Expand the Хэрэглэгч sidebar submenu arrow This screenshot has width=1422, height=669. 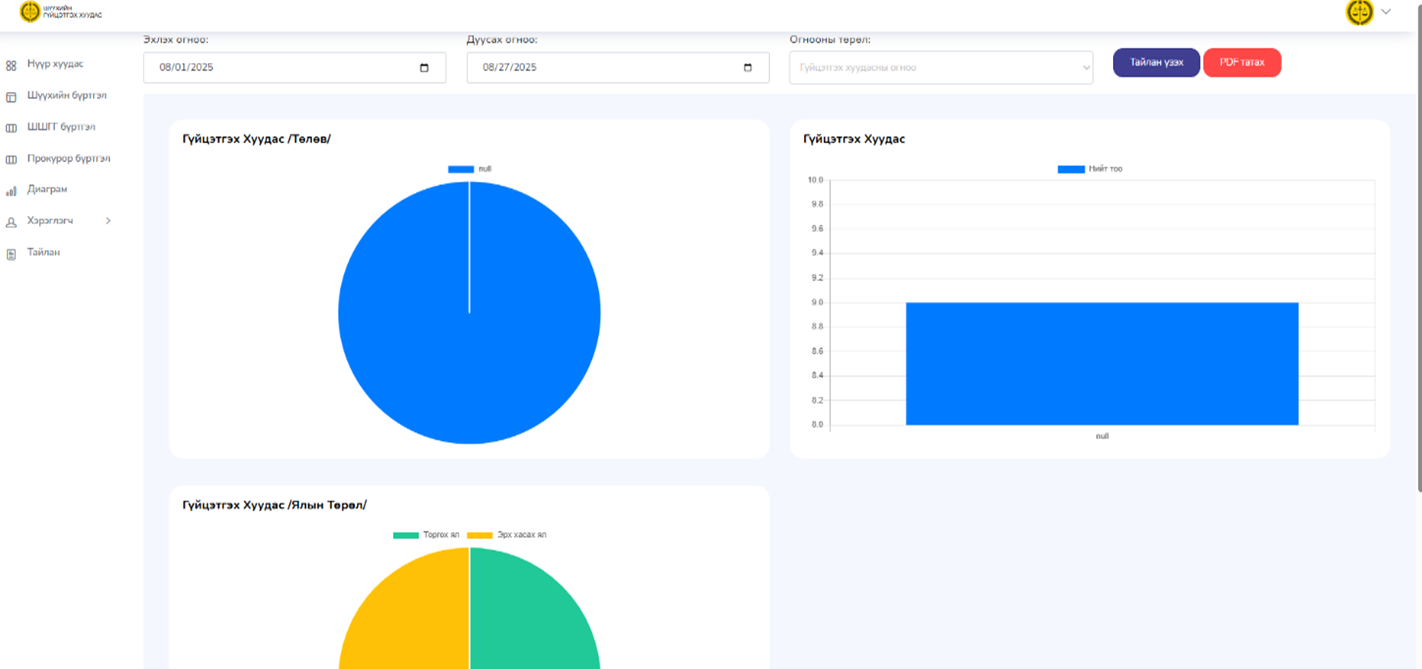click(x=108, y=221)
